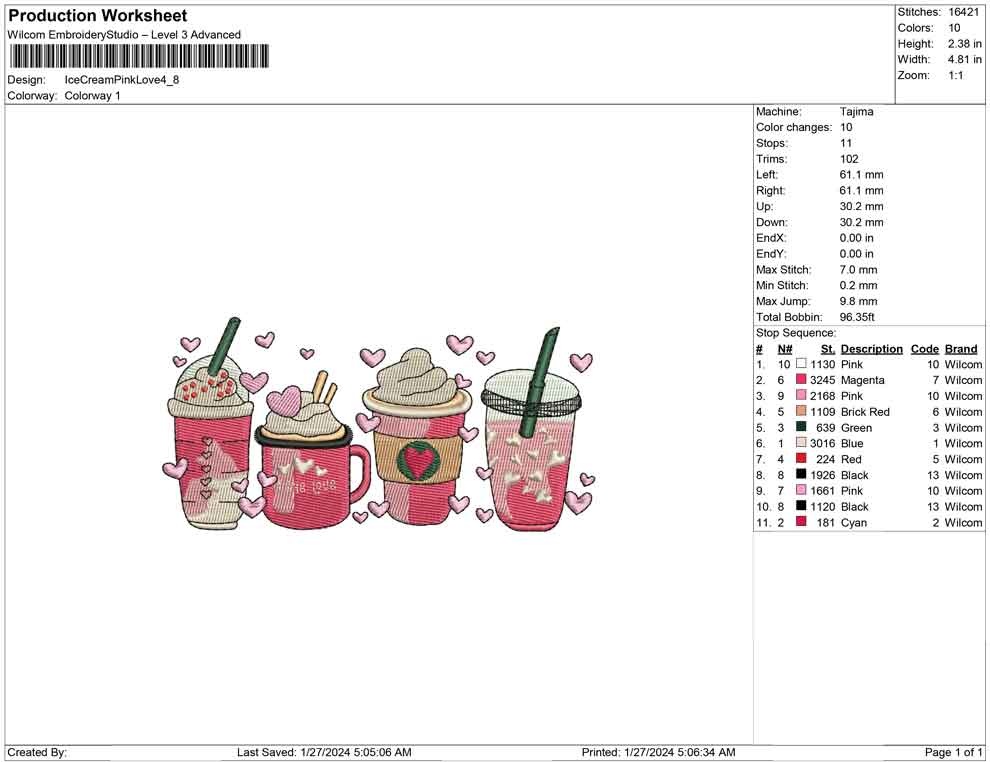Click the white Pink 1130 color swatch
Viewport: 990px width, 762px height.
pos(801,364)
